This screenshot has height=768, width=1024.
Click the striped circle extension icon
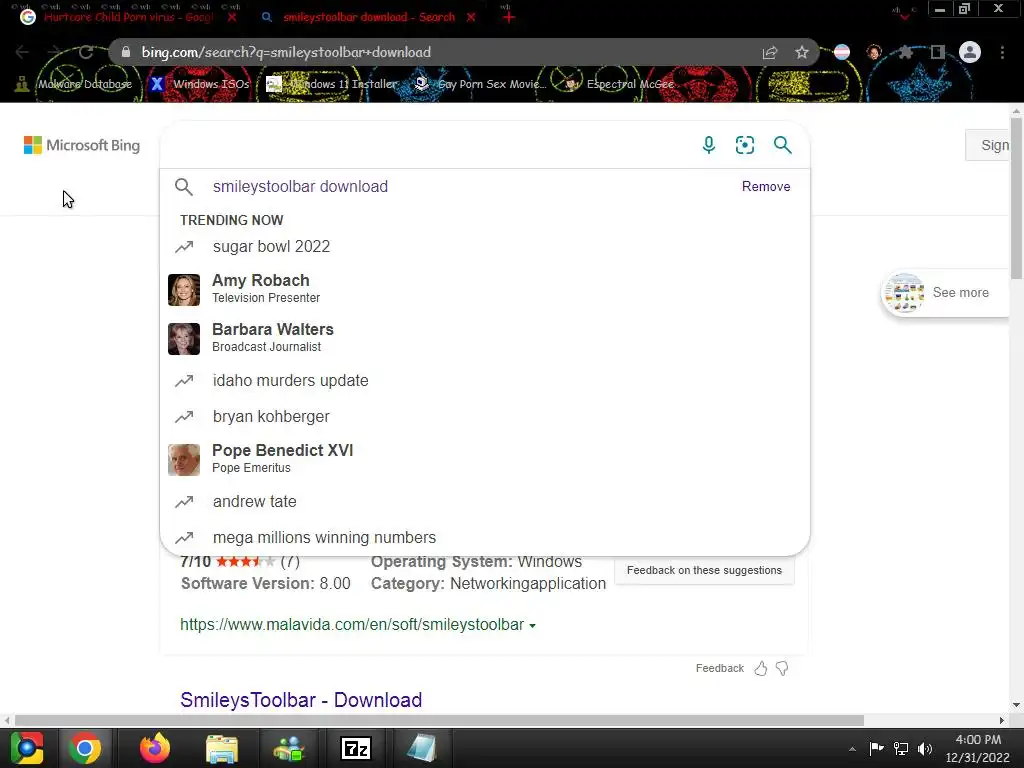842,52
